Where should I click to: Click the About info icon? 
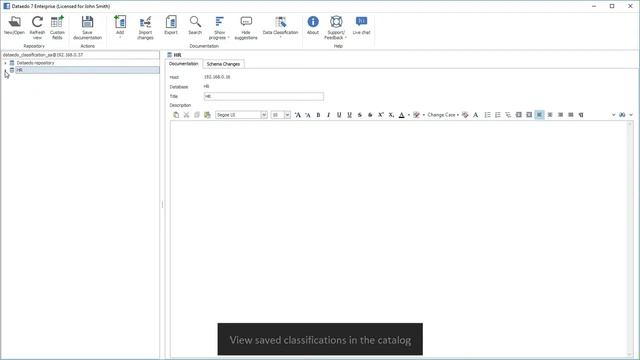pos(313,22)
